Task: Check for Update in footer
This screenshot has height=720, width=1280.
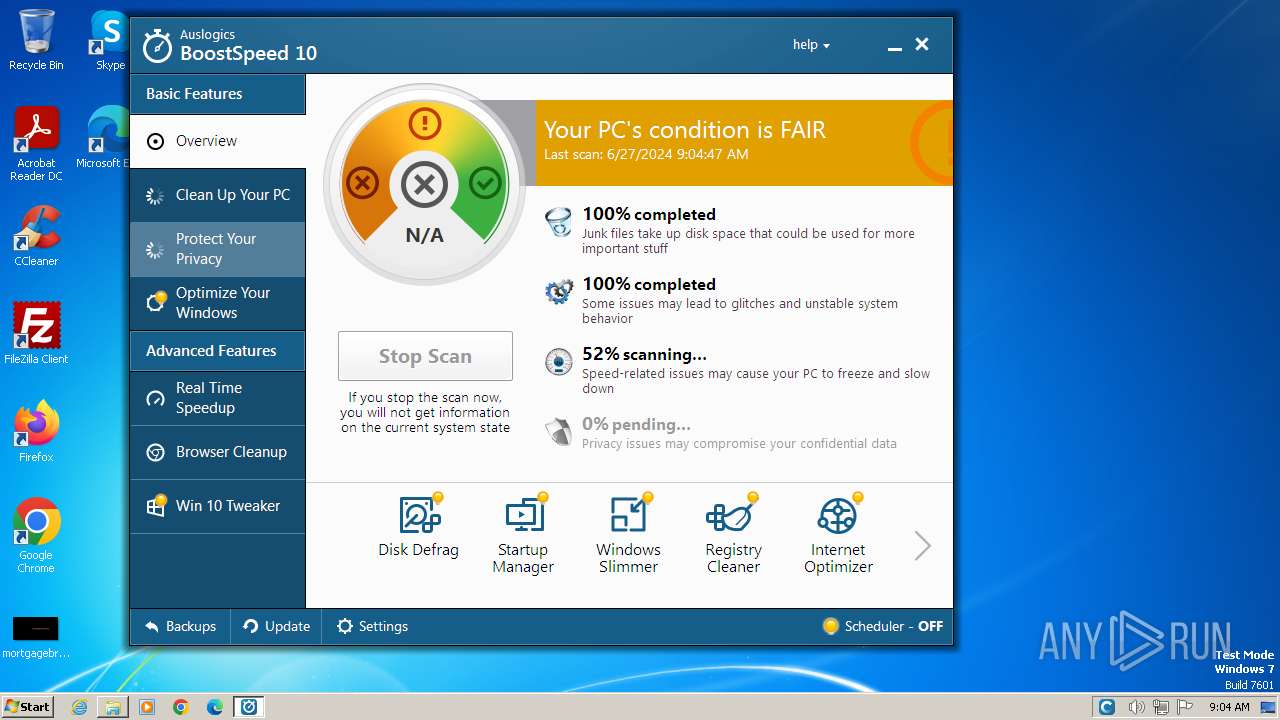Action: pos(277,626)
